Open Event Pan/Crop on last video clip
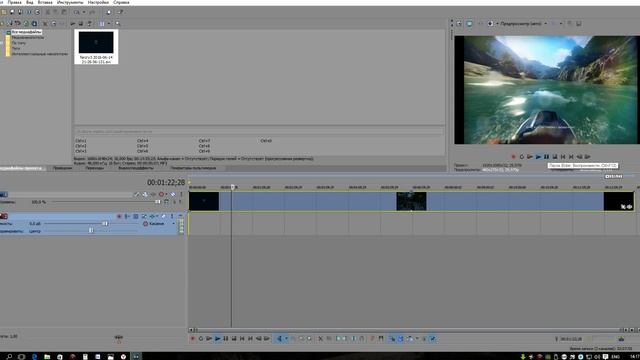640x360 pixels. click(x=623, y=207)
